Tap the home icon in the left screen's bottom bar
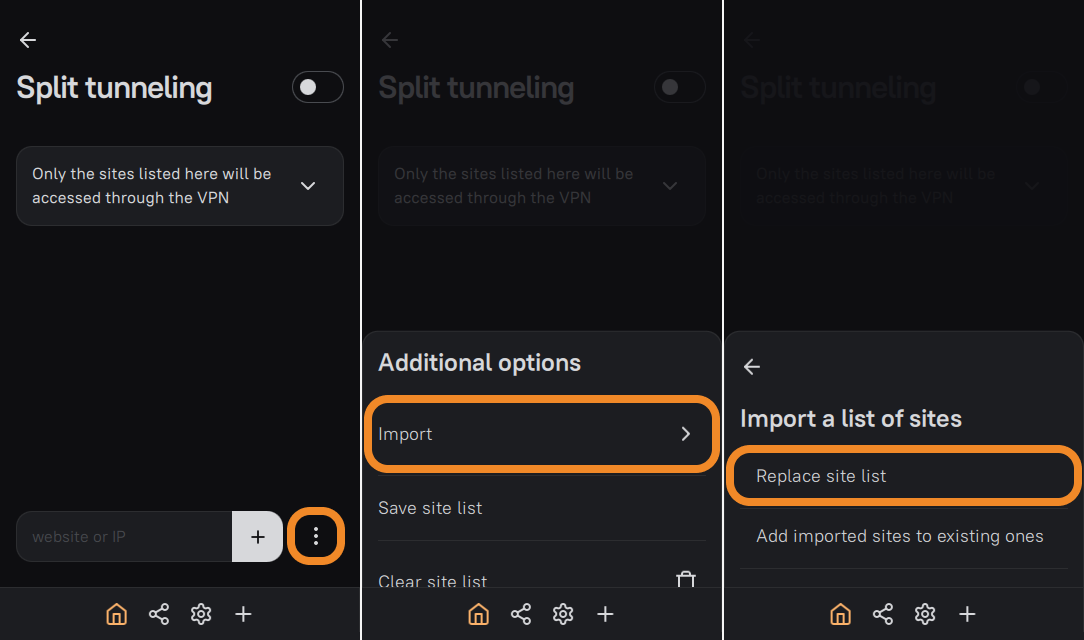Viewport: 1084px width, 640px height. click(117, 614)
